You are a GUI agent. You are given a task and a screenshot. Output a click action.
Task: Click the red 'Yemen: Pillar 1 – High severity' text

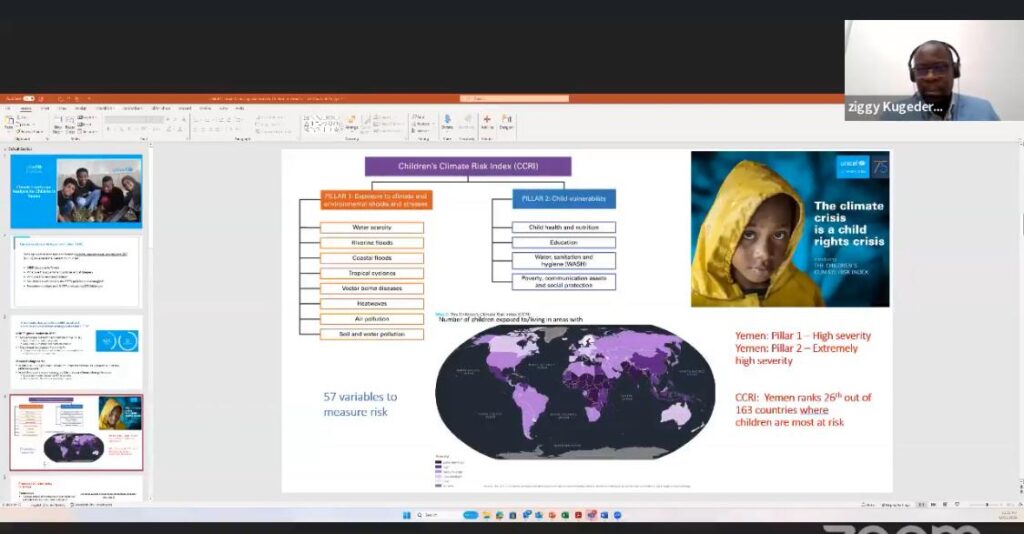click(803, 336)
